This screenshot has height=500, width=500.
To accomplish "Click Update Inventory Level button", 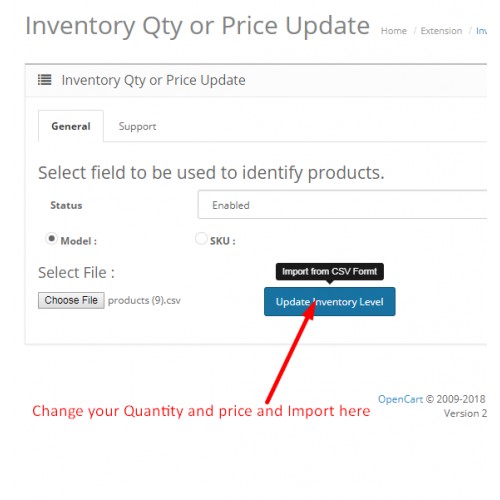I will 330,302.
